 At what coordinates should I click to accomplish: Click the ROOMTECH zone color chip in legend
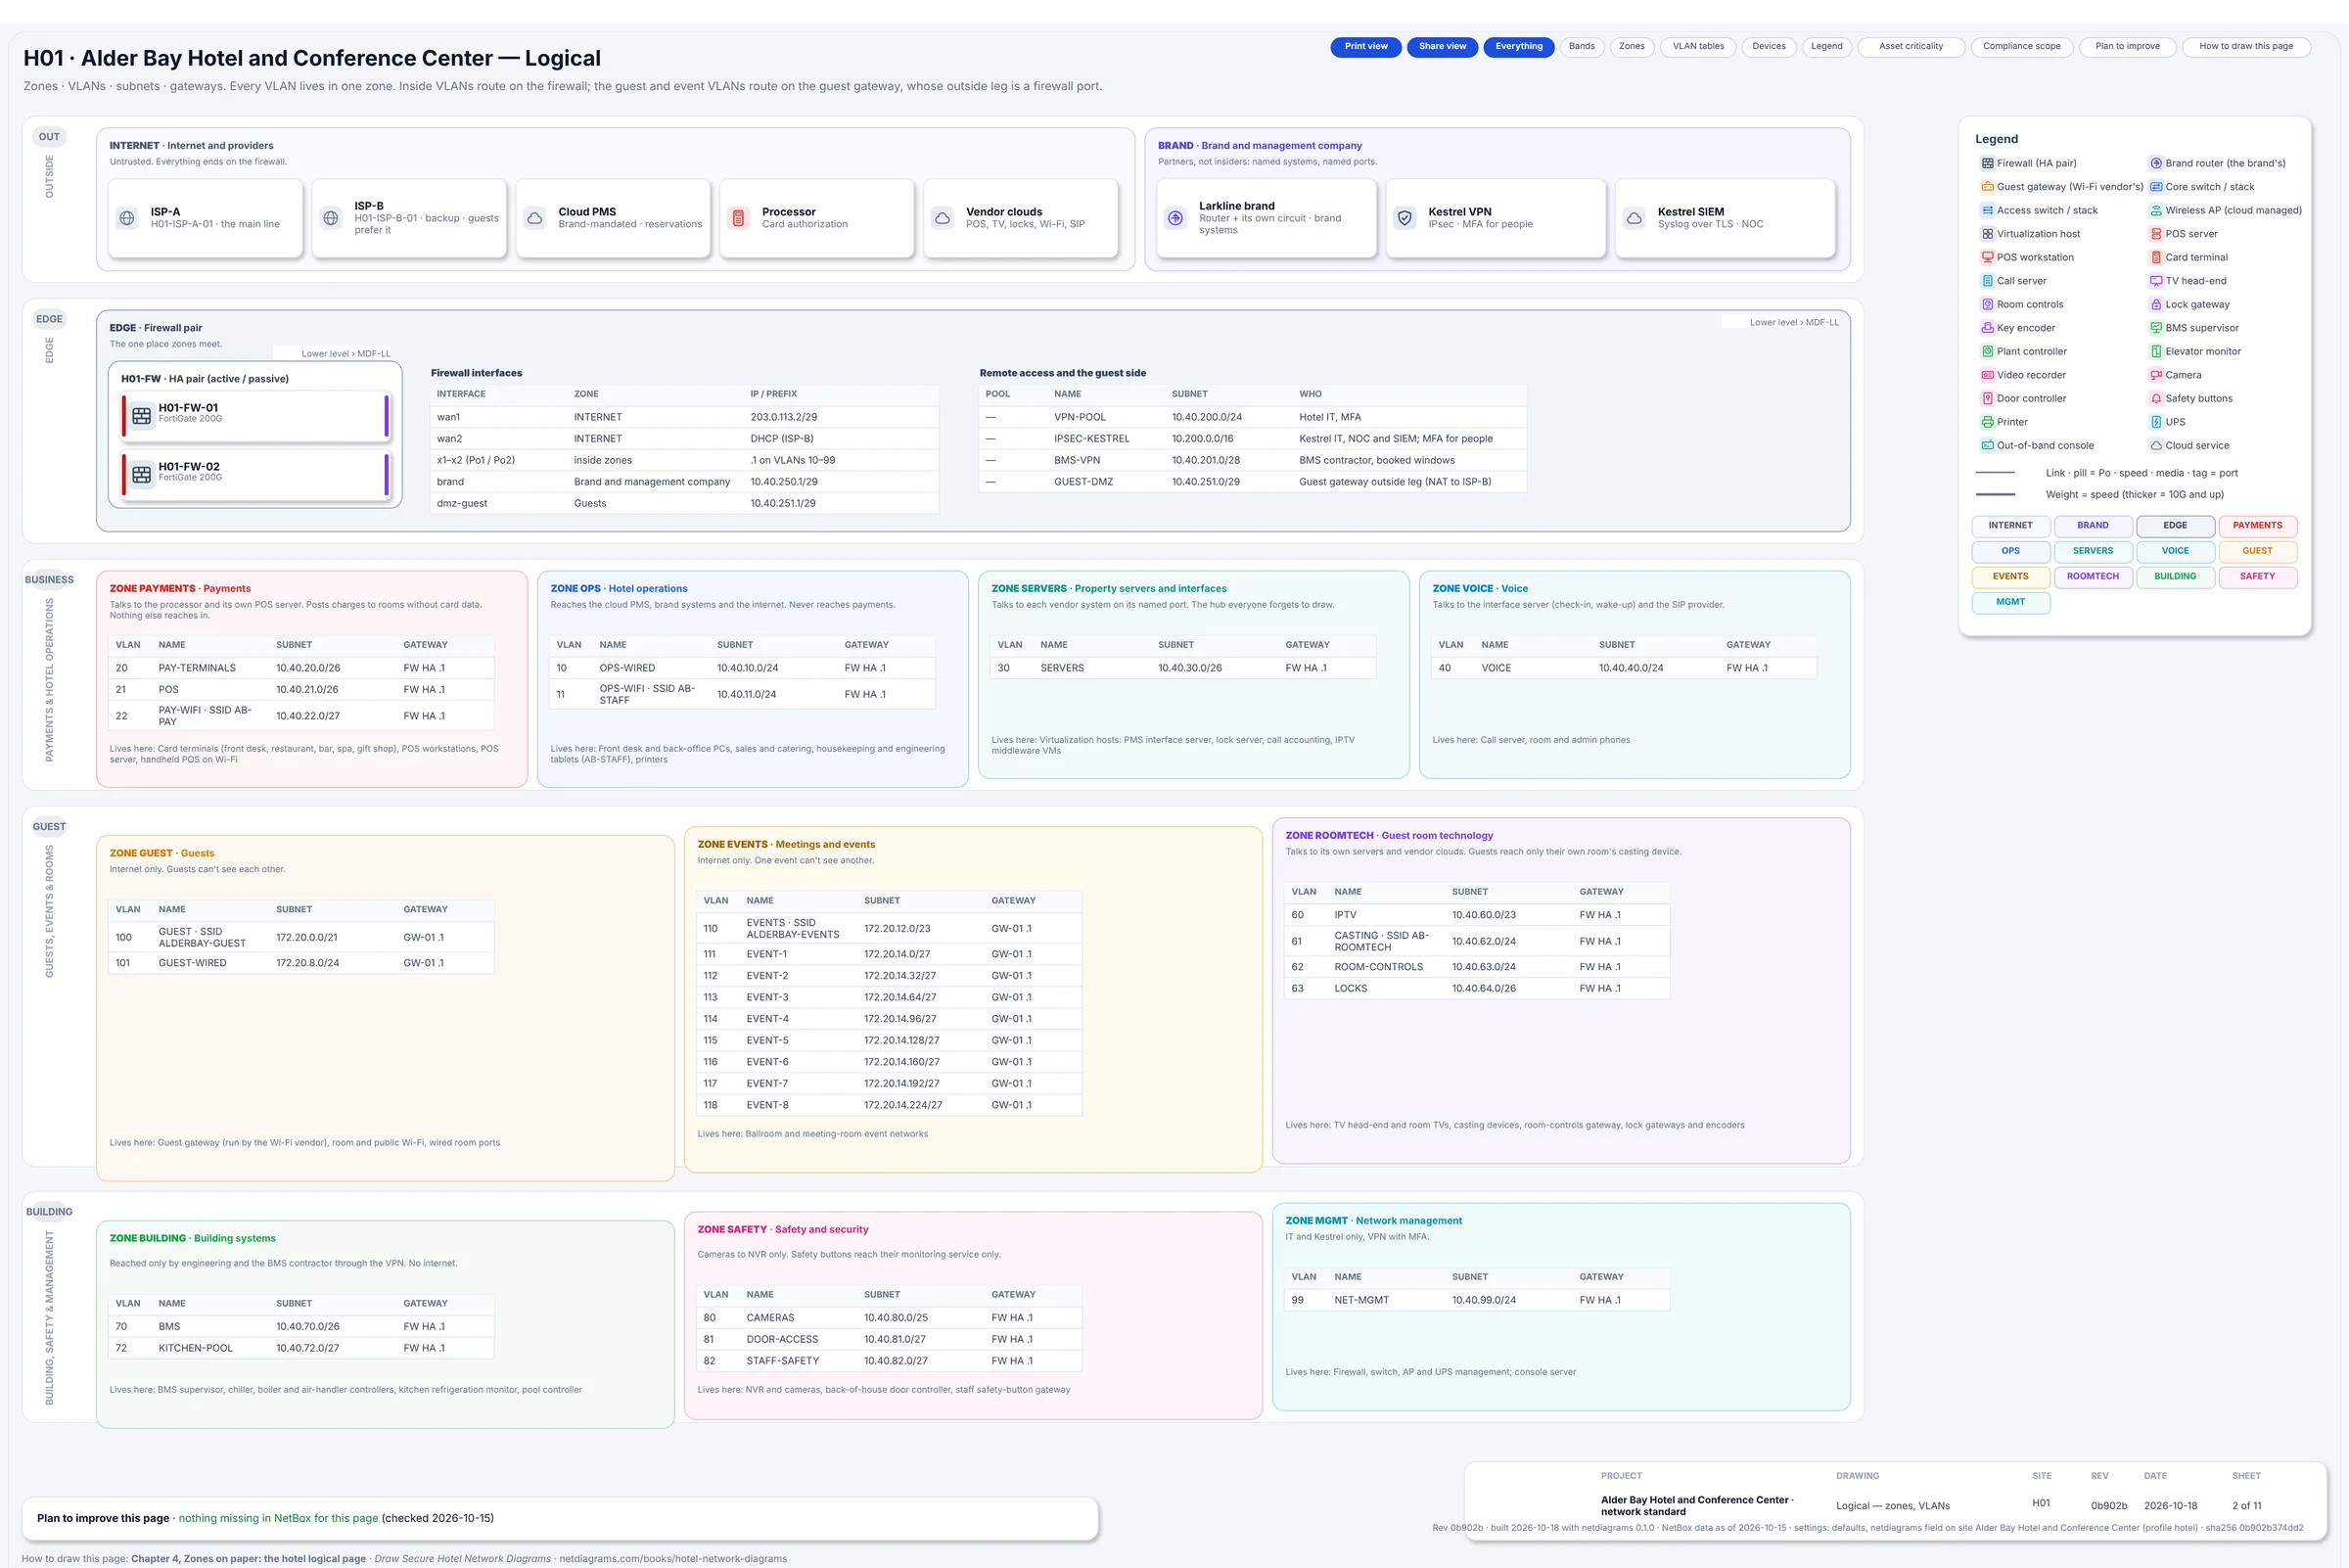[2092, 577]
